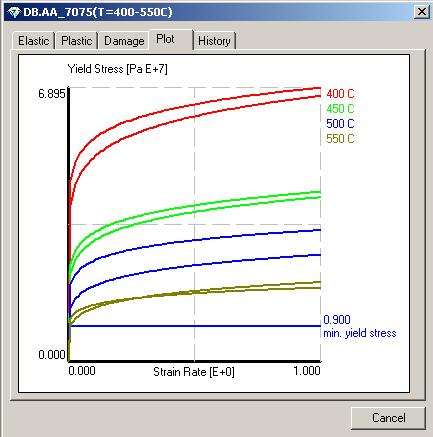Select the 400 C legend label

[340, 94]
